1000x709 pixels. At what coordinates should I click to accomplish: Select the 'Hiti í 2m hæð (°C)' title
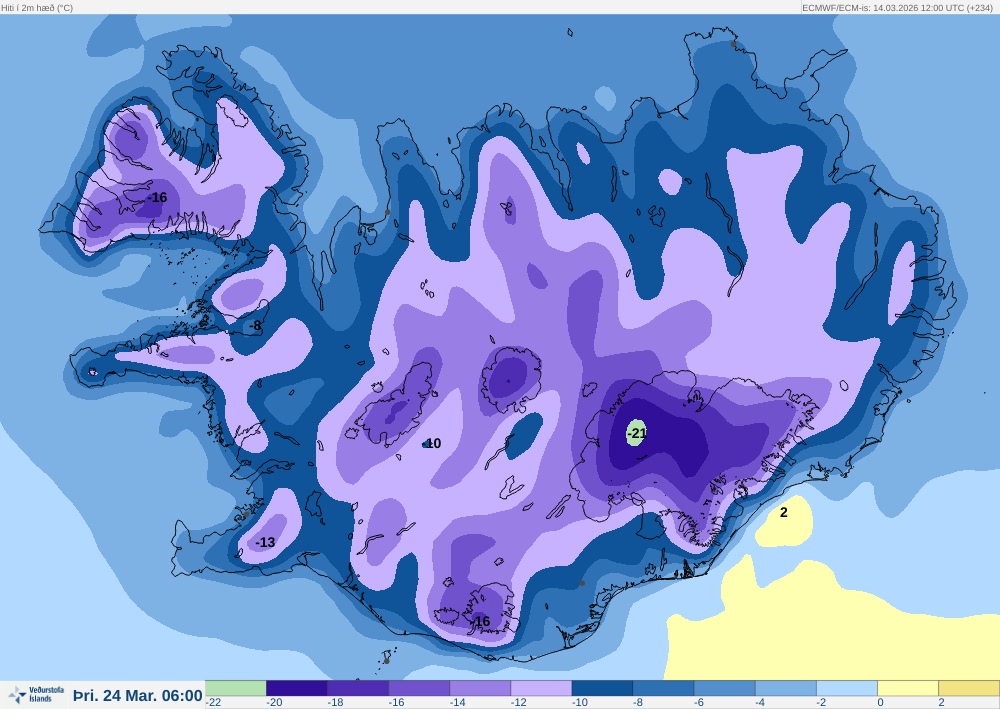(37, 8)
